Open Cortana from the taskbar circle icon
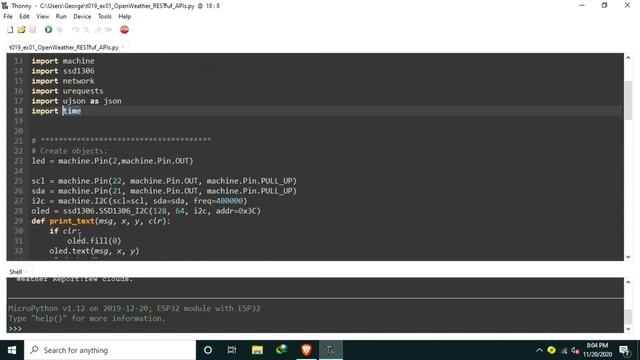 (x=208, y=350)
